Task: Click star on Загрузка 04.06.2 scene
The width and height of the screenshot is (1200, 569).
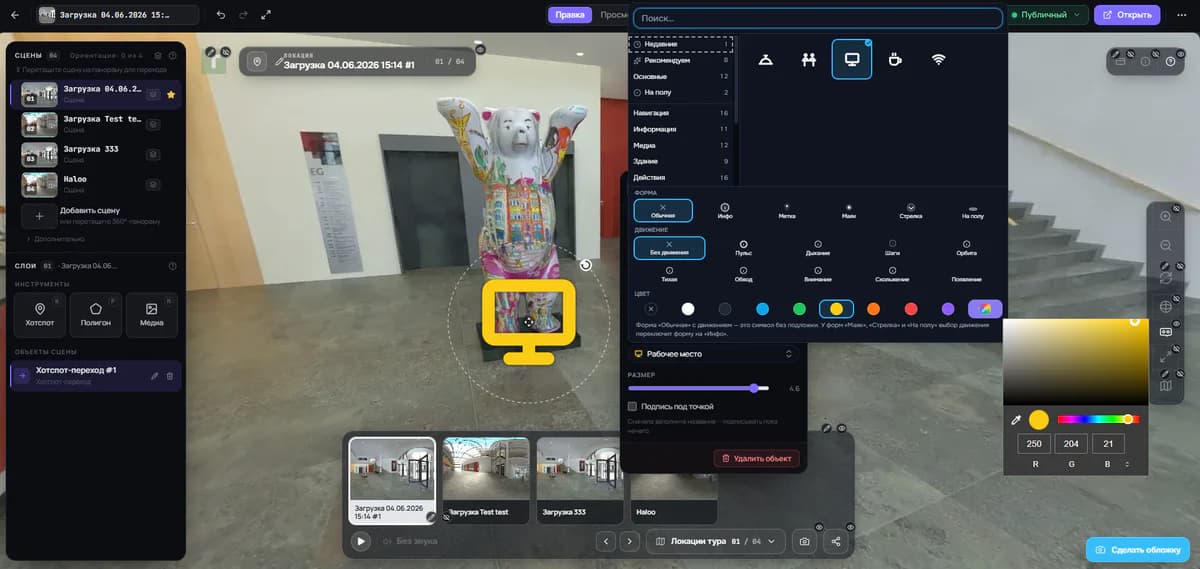Action: click(171, 95)
